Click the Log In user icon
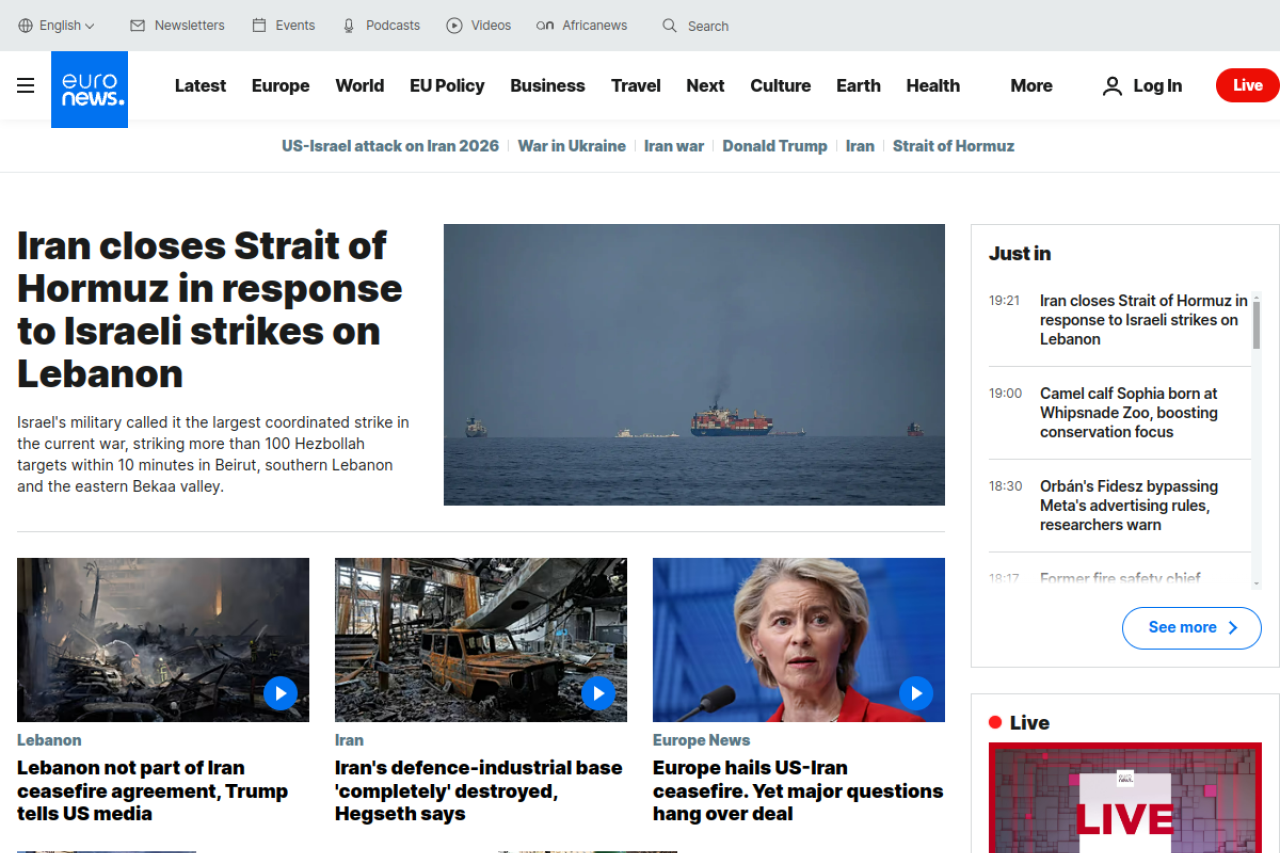Viewport: 1280px width, 853px height. 1112,86
